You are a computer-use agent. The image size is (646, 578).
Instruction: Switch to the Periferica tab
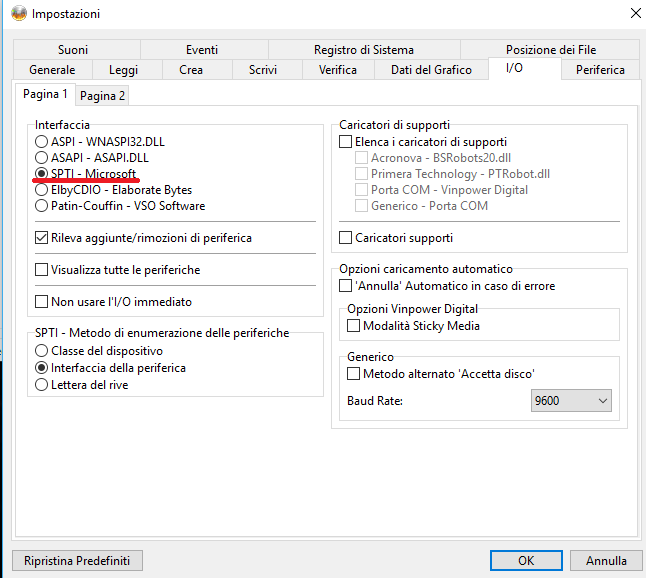tap(600, 70)
